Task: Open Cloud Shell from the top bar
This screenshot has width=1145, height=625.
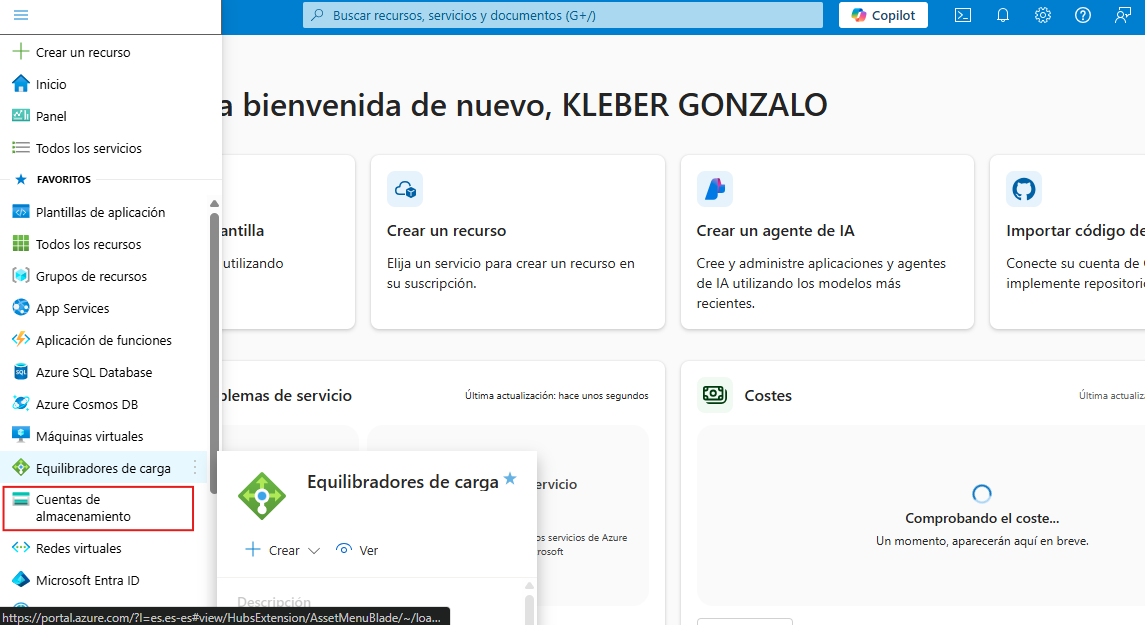Action: (x=963, y=15)
